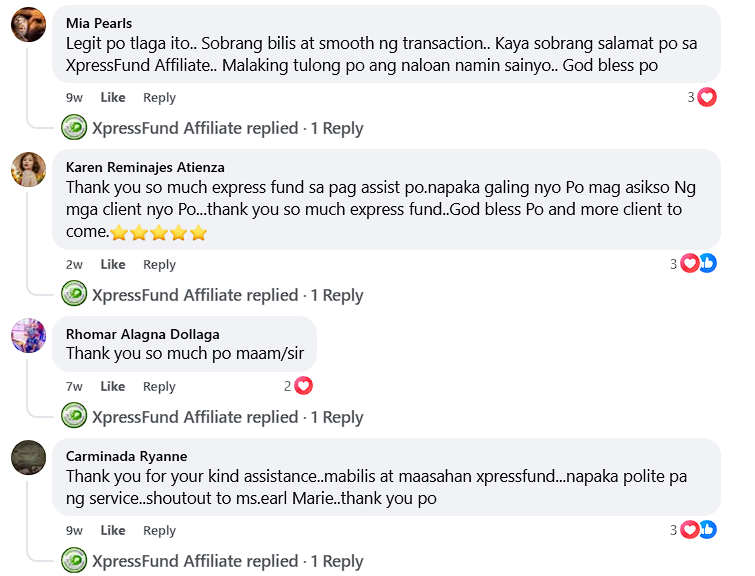This screenshot has height=576, width=755.
Task: Click XpressFund logo under Rhomar's comment
Action: 74,417
